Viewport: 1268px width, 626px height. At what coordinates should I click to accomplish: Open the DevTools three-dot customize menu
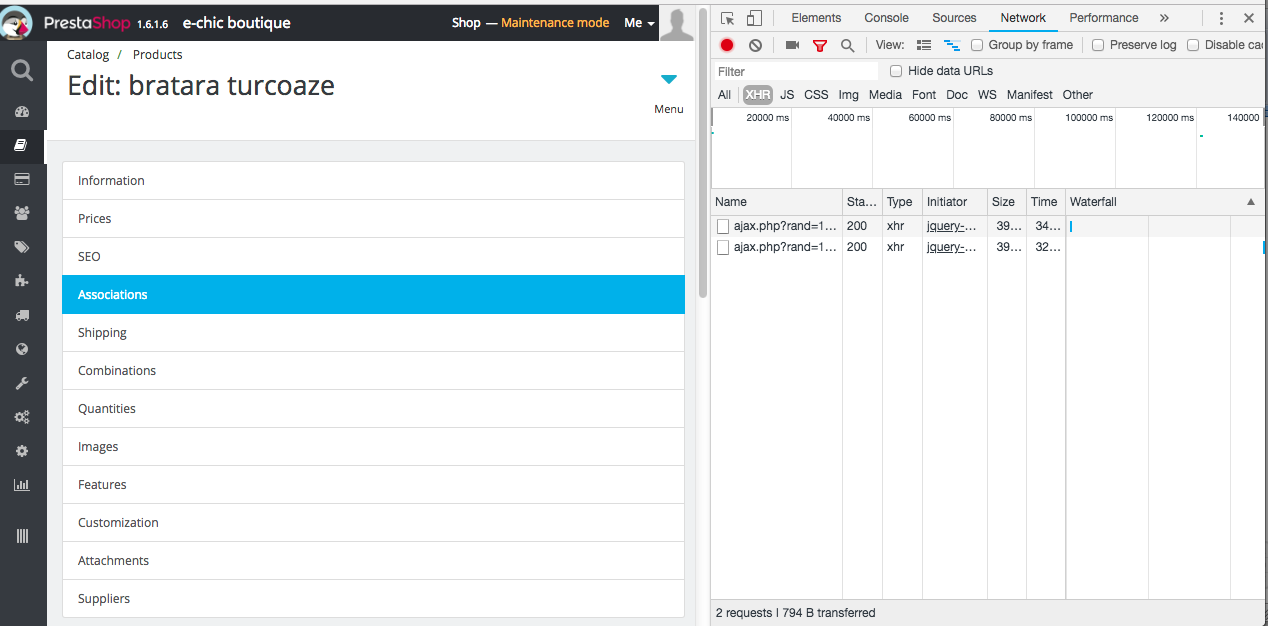(x=1221, y=18)
